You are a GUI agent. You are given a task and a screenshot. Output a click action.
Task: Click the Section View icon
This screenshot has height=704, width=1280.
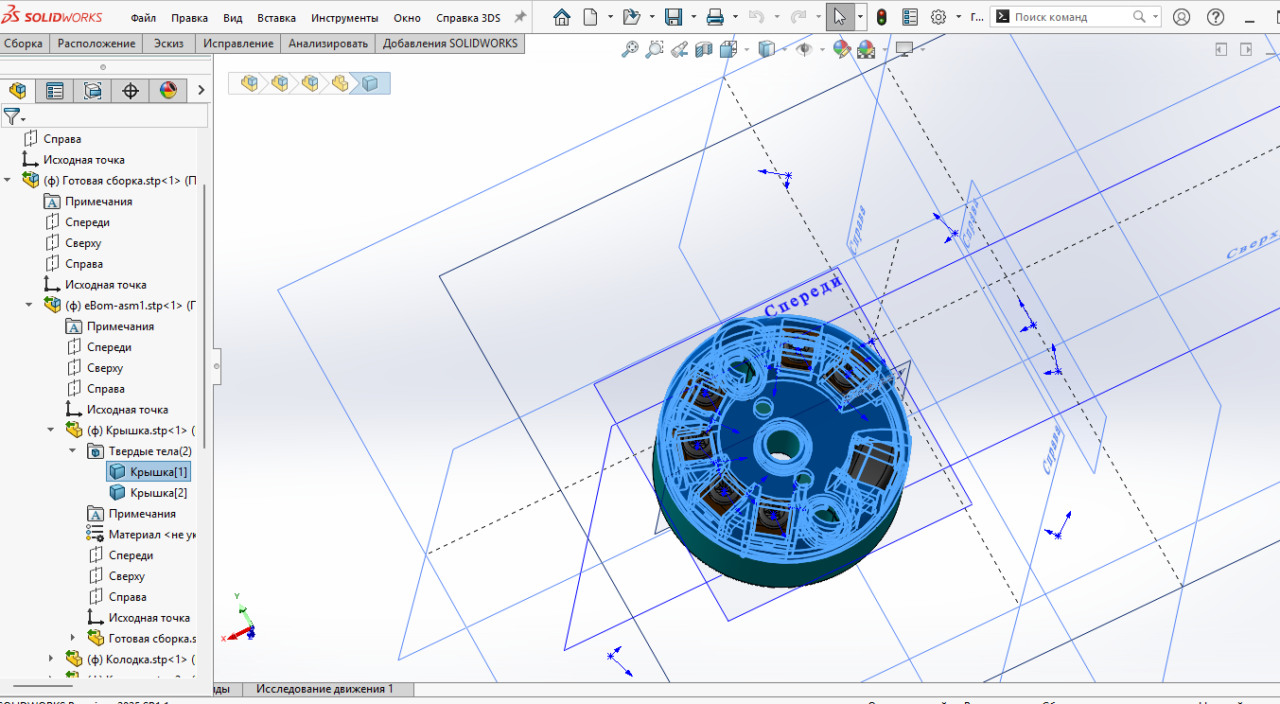pos(704,49)
